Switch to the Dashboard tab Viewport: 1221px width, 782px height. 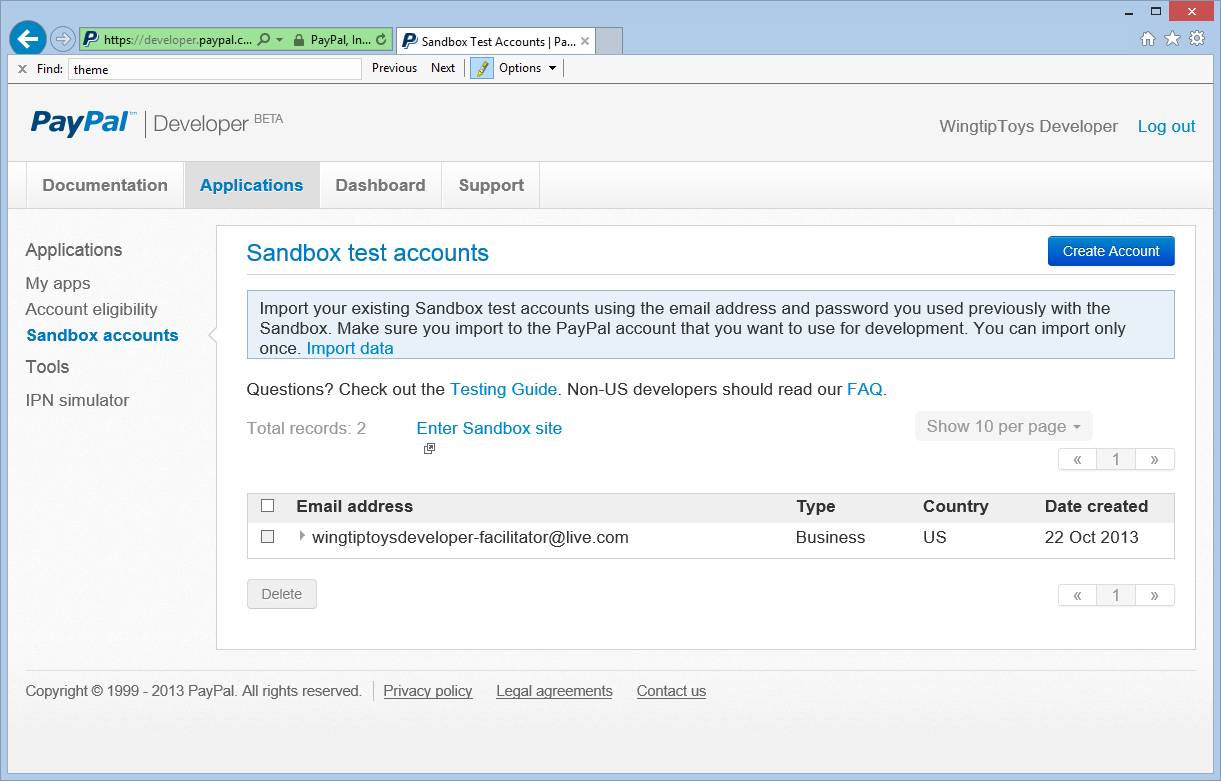(x=380, y=185)
